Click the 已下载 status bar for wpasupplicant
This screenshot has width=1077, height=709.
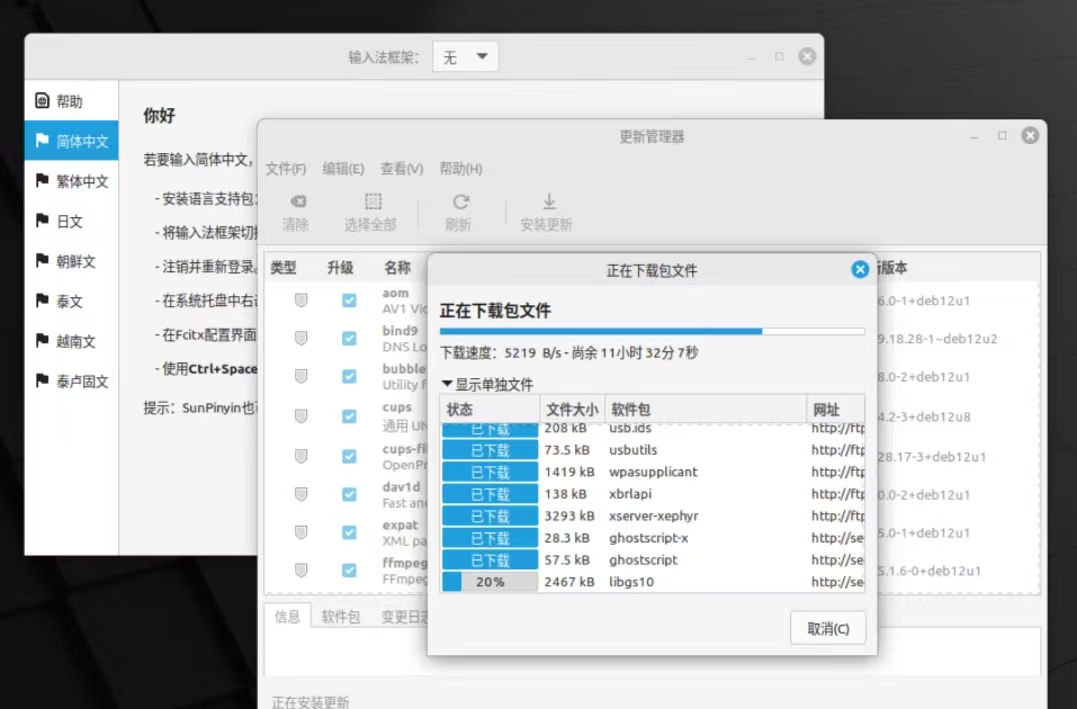tap(490, 472)
